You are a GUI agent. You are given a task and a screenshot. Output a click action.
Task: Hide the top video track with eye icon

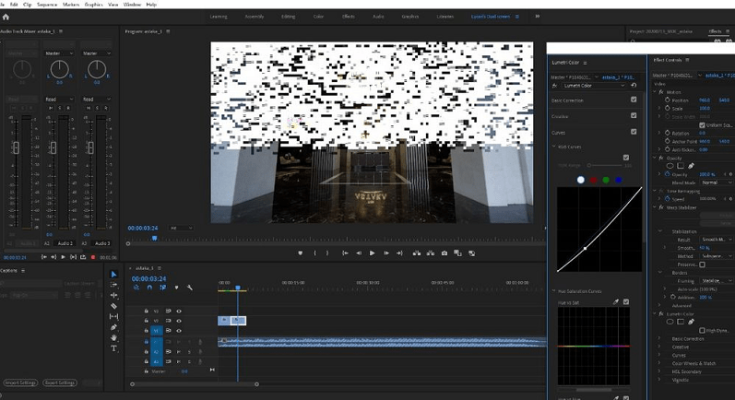179,311
